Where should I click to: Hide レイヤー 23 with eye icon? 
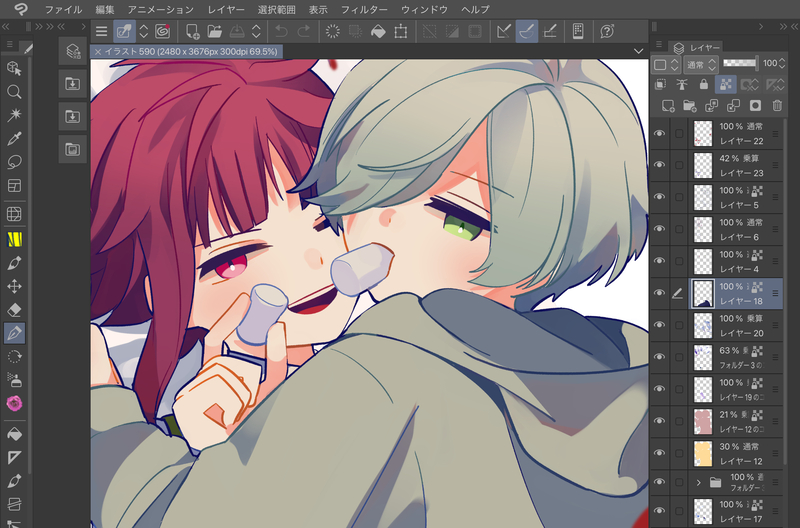660,165
